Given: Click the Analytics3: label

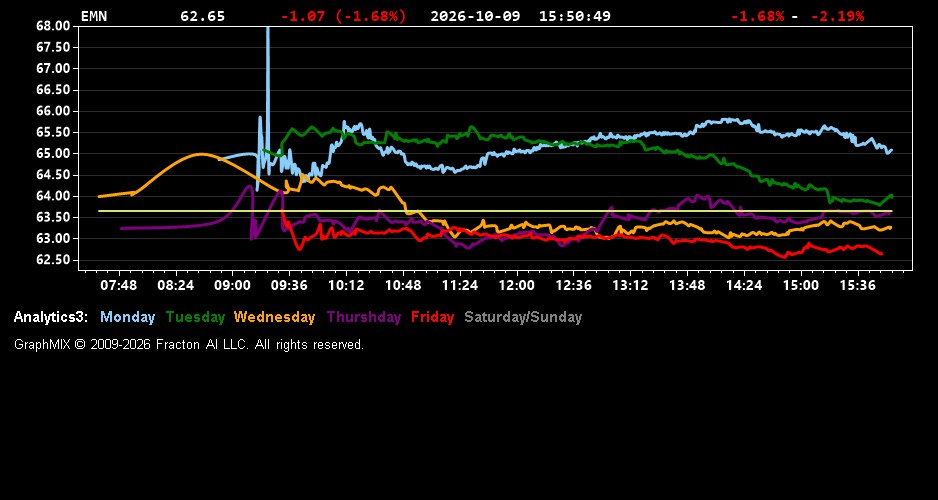Looking at the screenshot, I should click(x=51, y=317).
